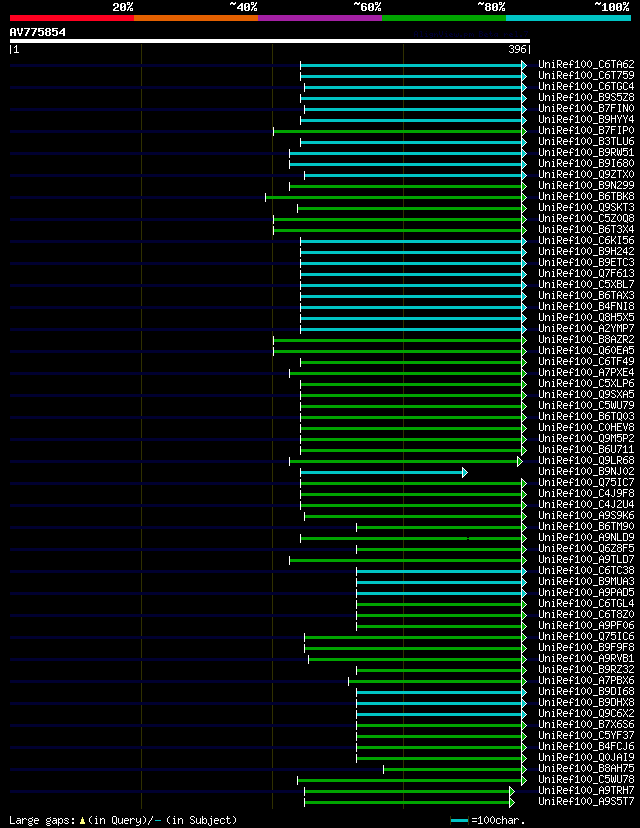Choose the UniRef100_Q75IC7 entry
This screenshot has height=828, width=640.
point(586,483)
